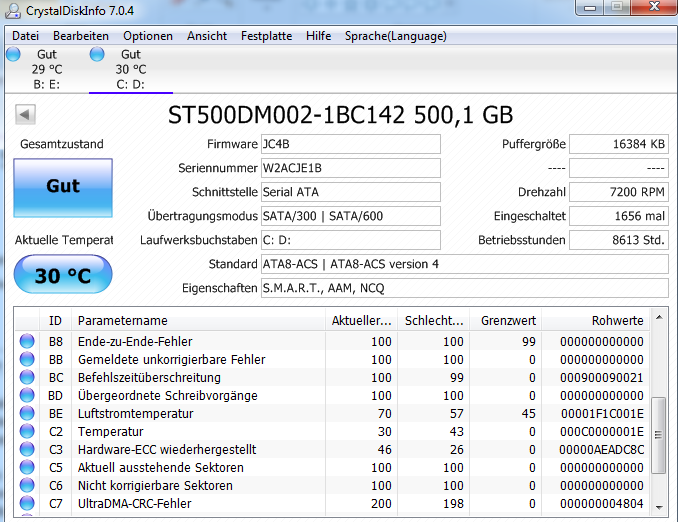Click the SMART list scrollbar thumb

coord(659,435)
